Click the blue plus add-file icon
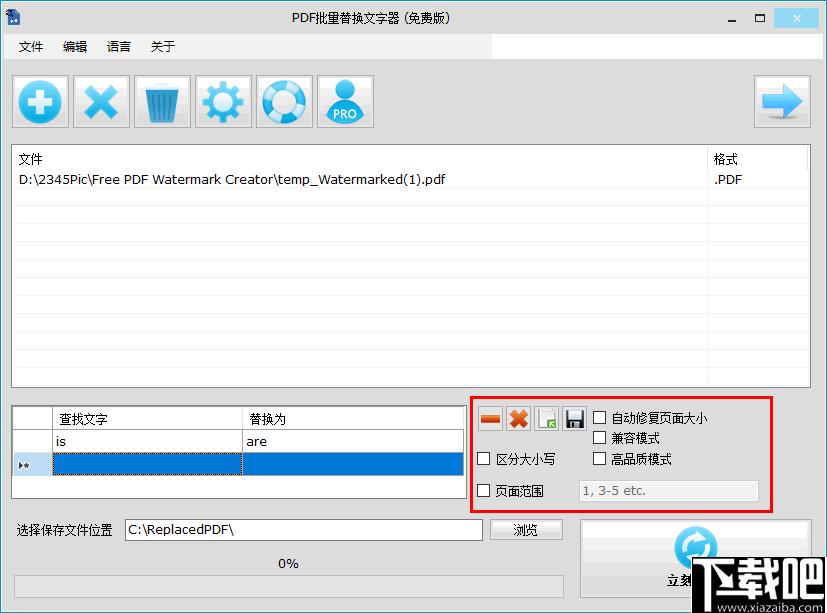Viewport: 827px width, 613px height. [40, 102]
